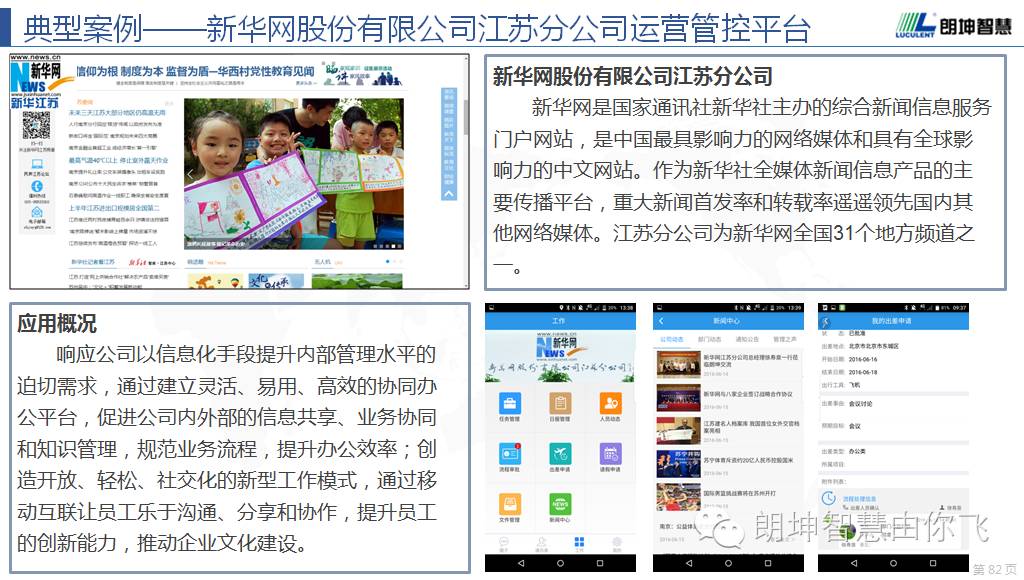Select the blue carousel dot beside 无人机 section
Screen dimensions: 1024x580
tap(388, 261)
